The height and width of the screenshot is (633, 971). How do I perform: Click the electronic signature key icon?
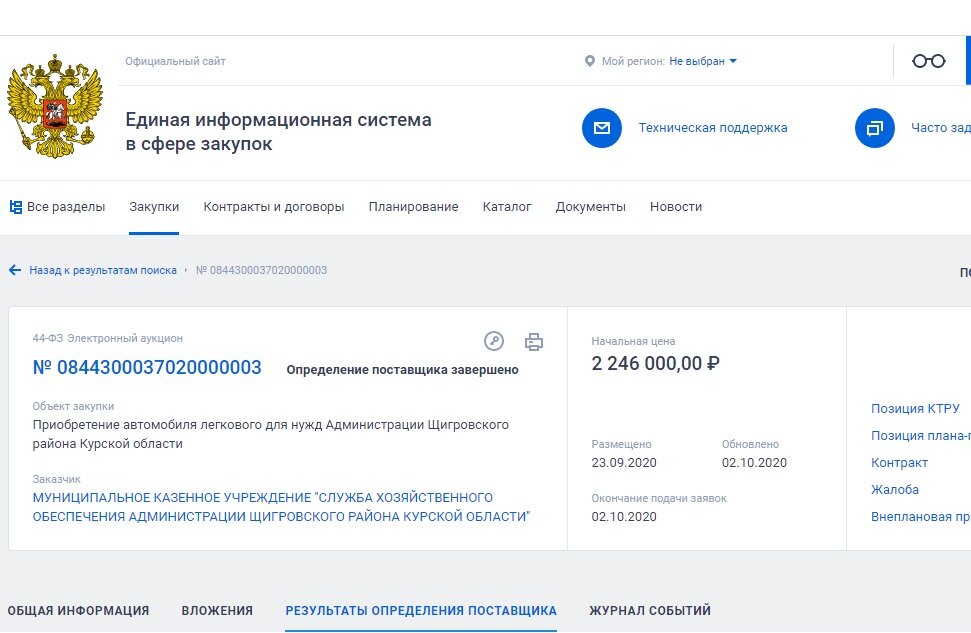[494, 341]
